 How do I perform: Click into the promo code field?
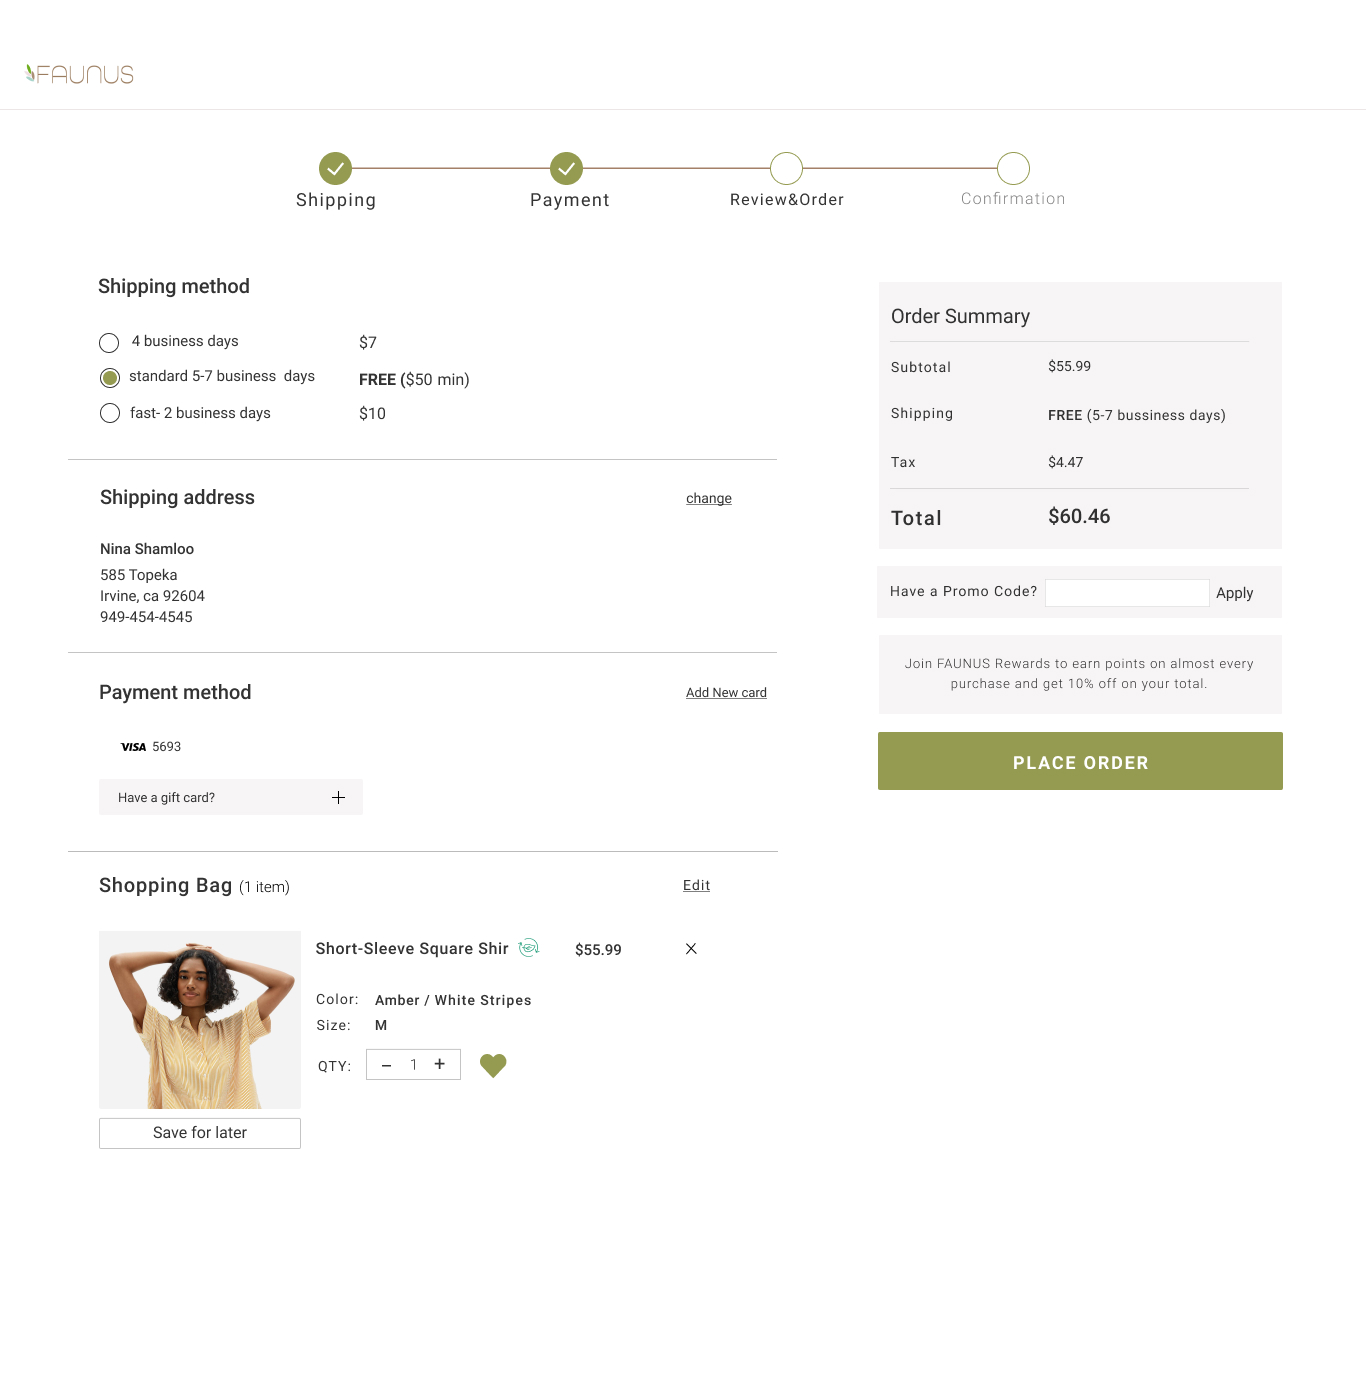click(x=1127, y=593)
